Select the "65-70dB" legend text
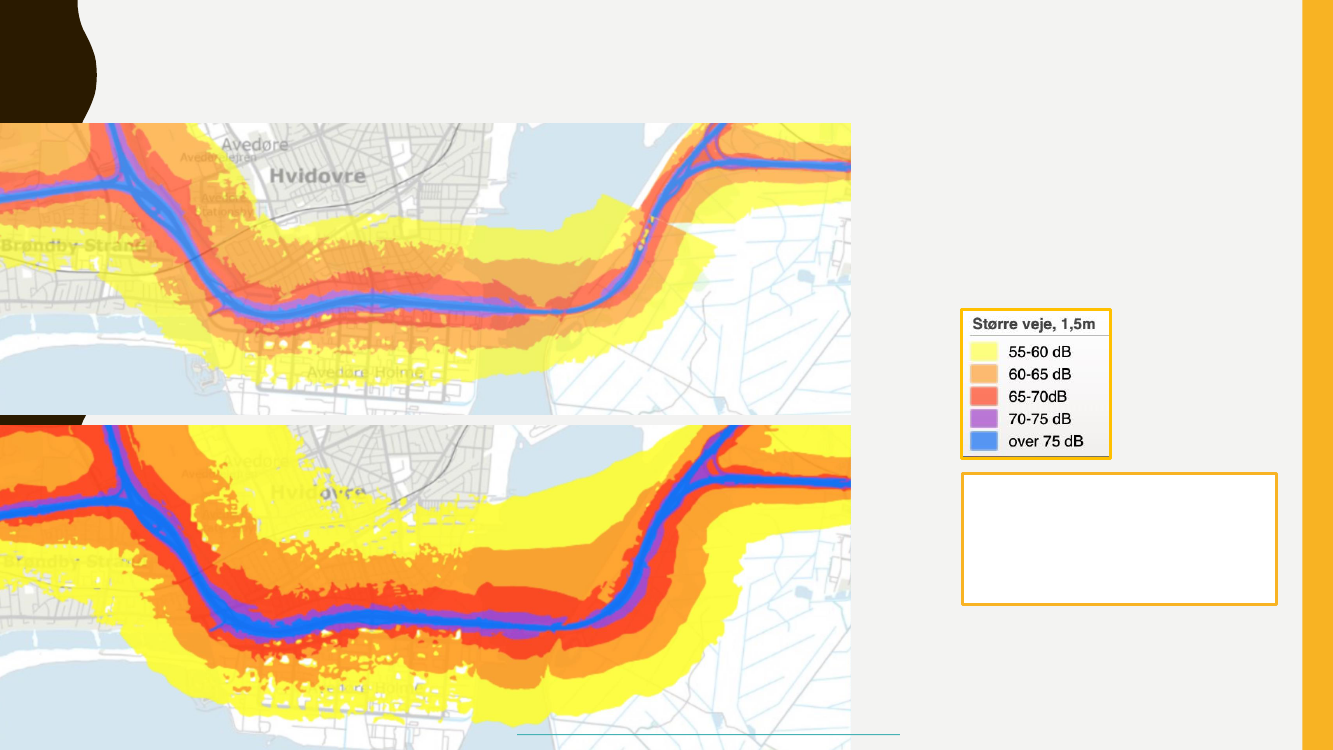Viewport: 1333px width, 750px height. point(1038,396)
